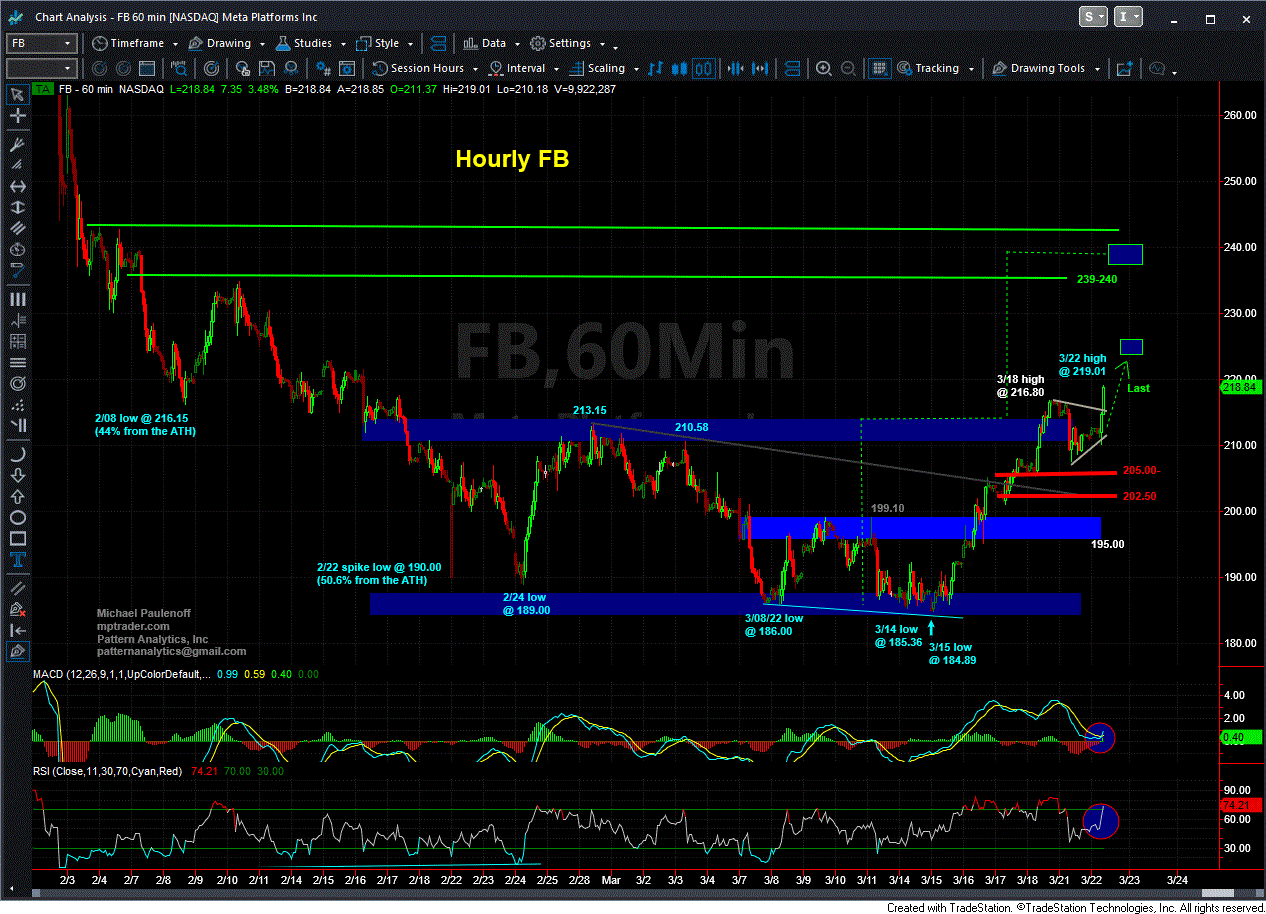Switch to solid candlestick chart style
Image resolution: width=1266 pixels, height=914 pixels.
coord(680,68)
